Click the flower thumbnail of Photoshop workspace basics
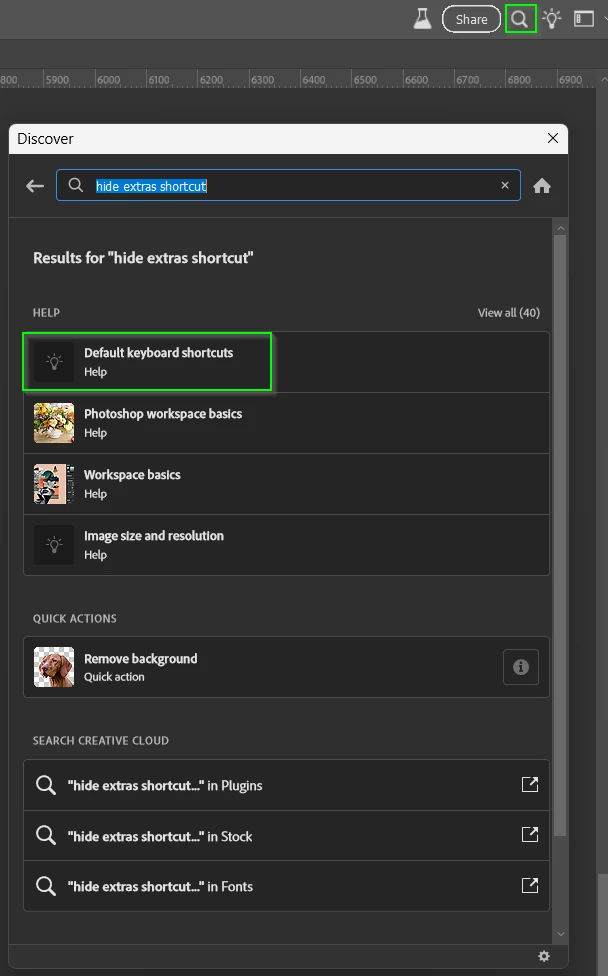 click(54, 423)
